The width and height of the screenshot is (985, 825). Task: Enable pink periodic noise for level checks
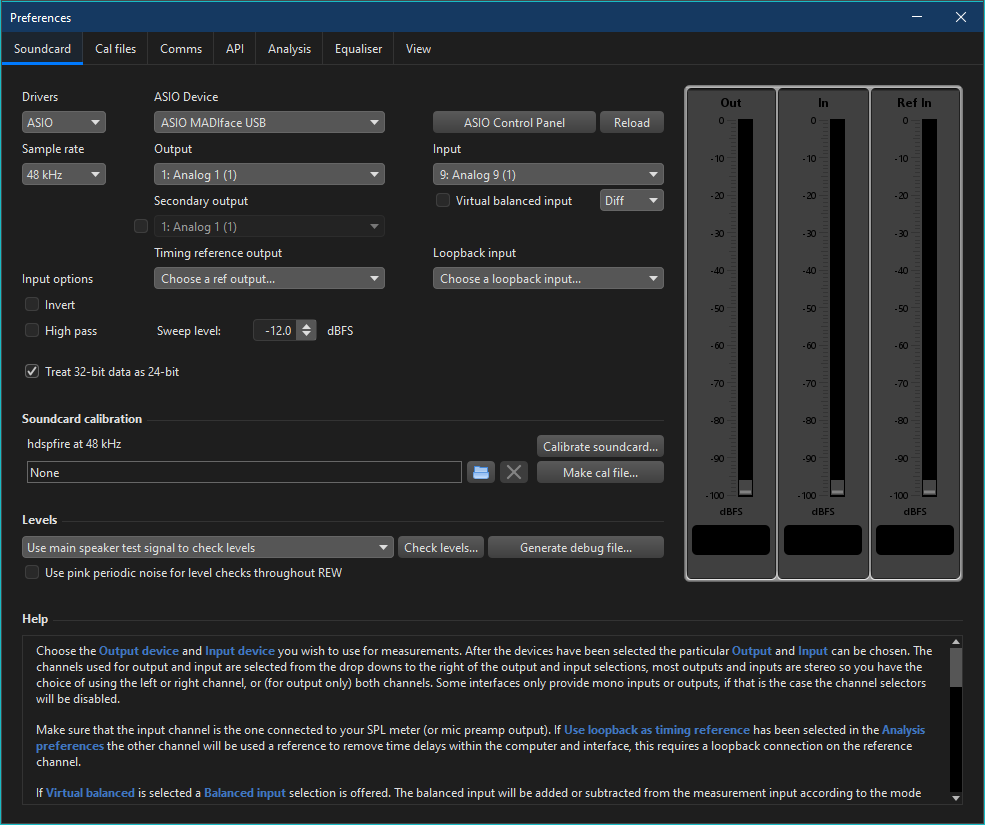pyautogui.click(x=33, y=573)
